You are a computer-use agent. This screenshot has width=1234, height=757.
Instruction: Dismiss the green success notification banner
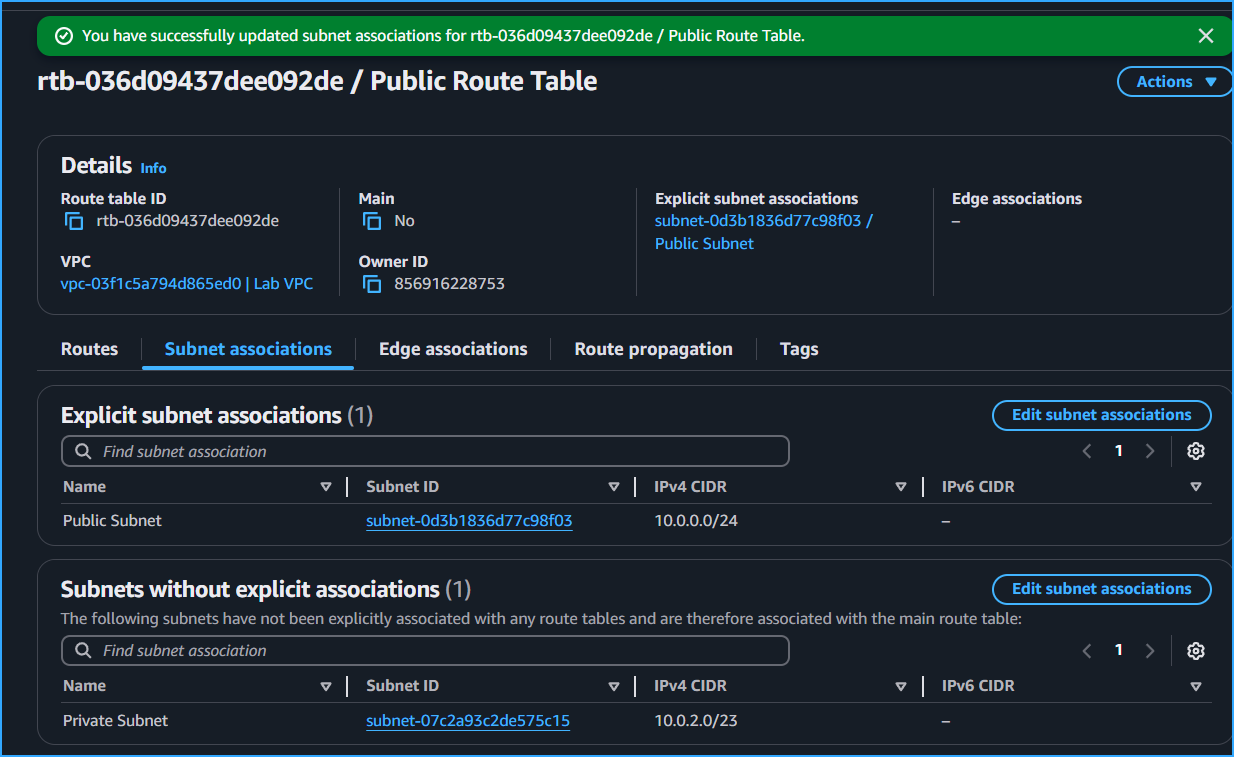pyautogui.click(x=1206, y=34)
